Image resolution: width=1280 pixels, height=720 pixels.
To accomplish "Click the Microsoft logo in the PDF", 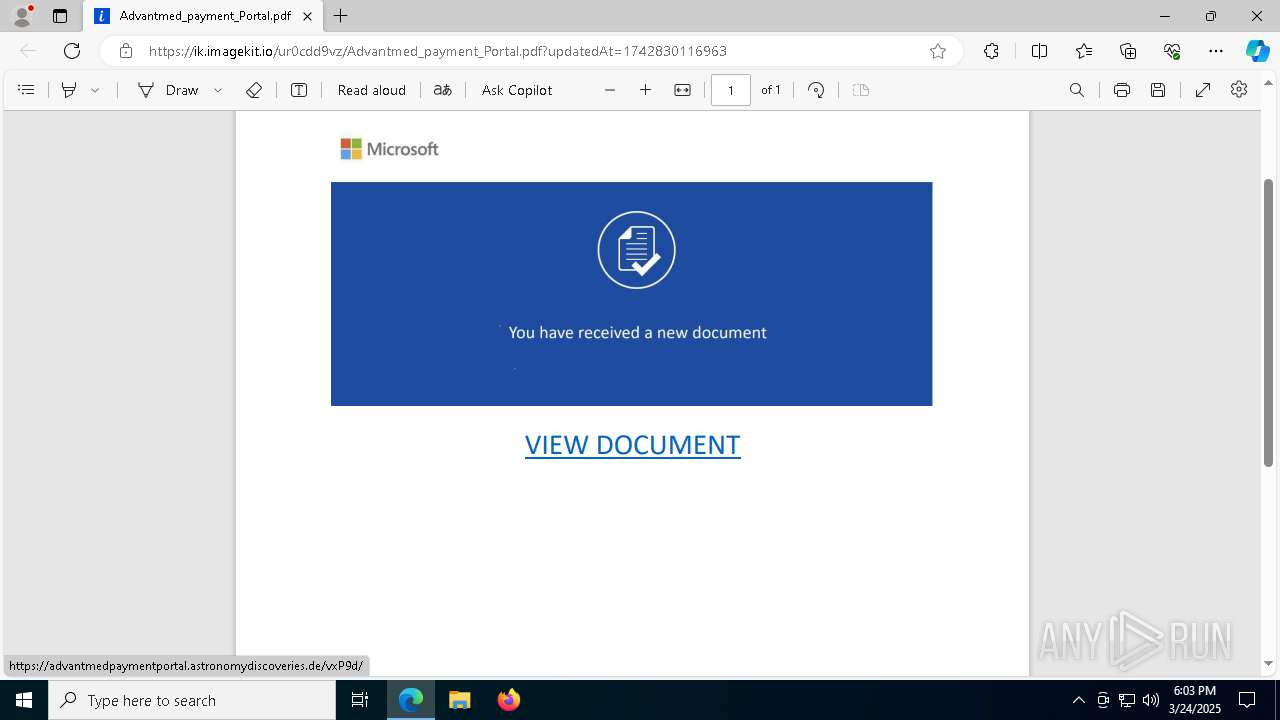I will click(389, 149).
